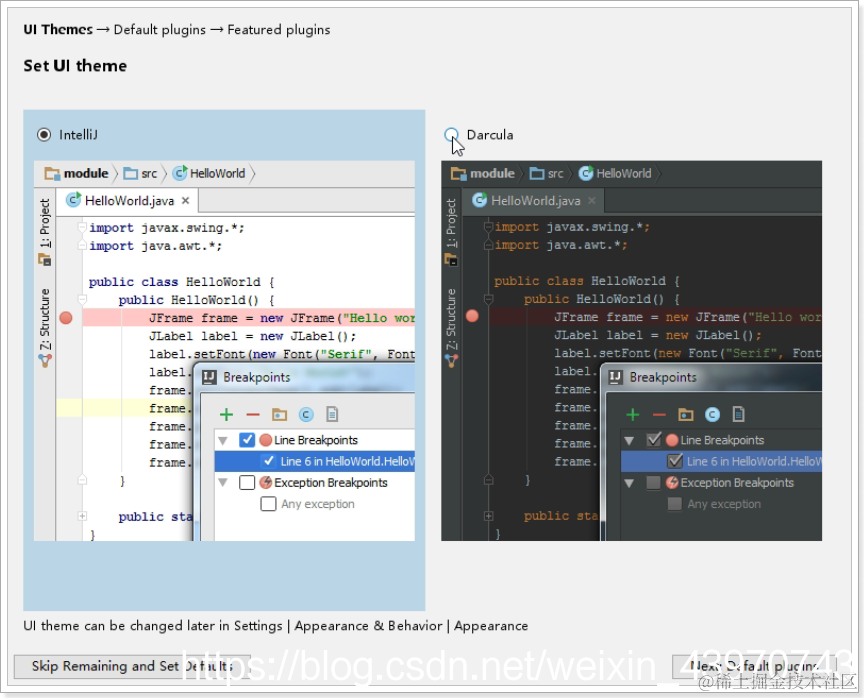Click module folder icon in Darcula preview breadcrumb
864x698 pixels.
458,174
